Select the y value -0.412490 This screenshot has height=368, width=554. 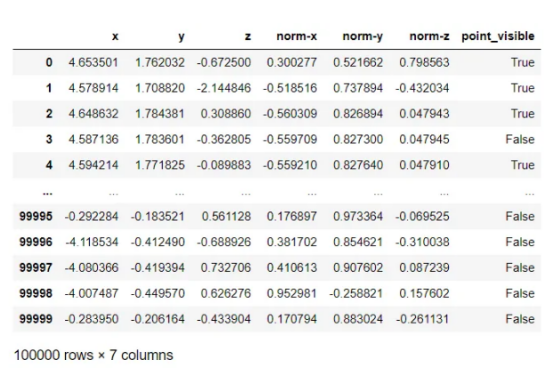point(158,242)
